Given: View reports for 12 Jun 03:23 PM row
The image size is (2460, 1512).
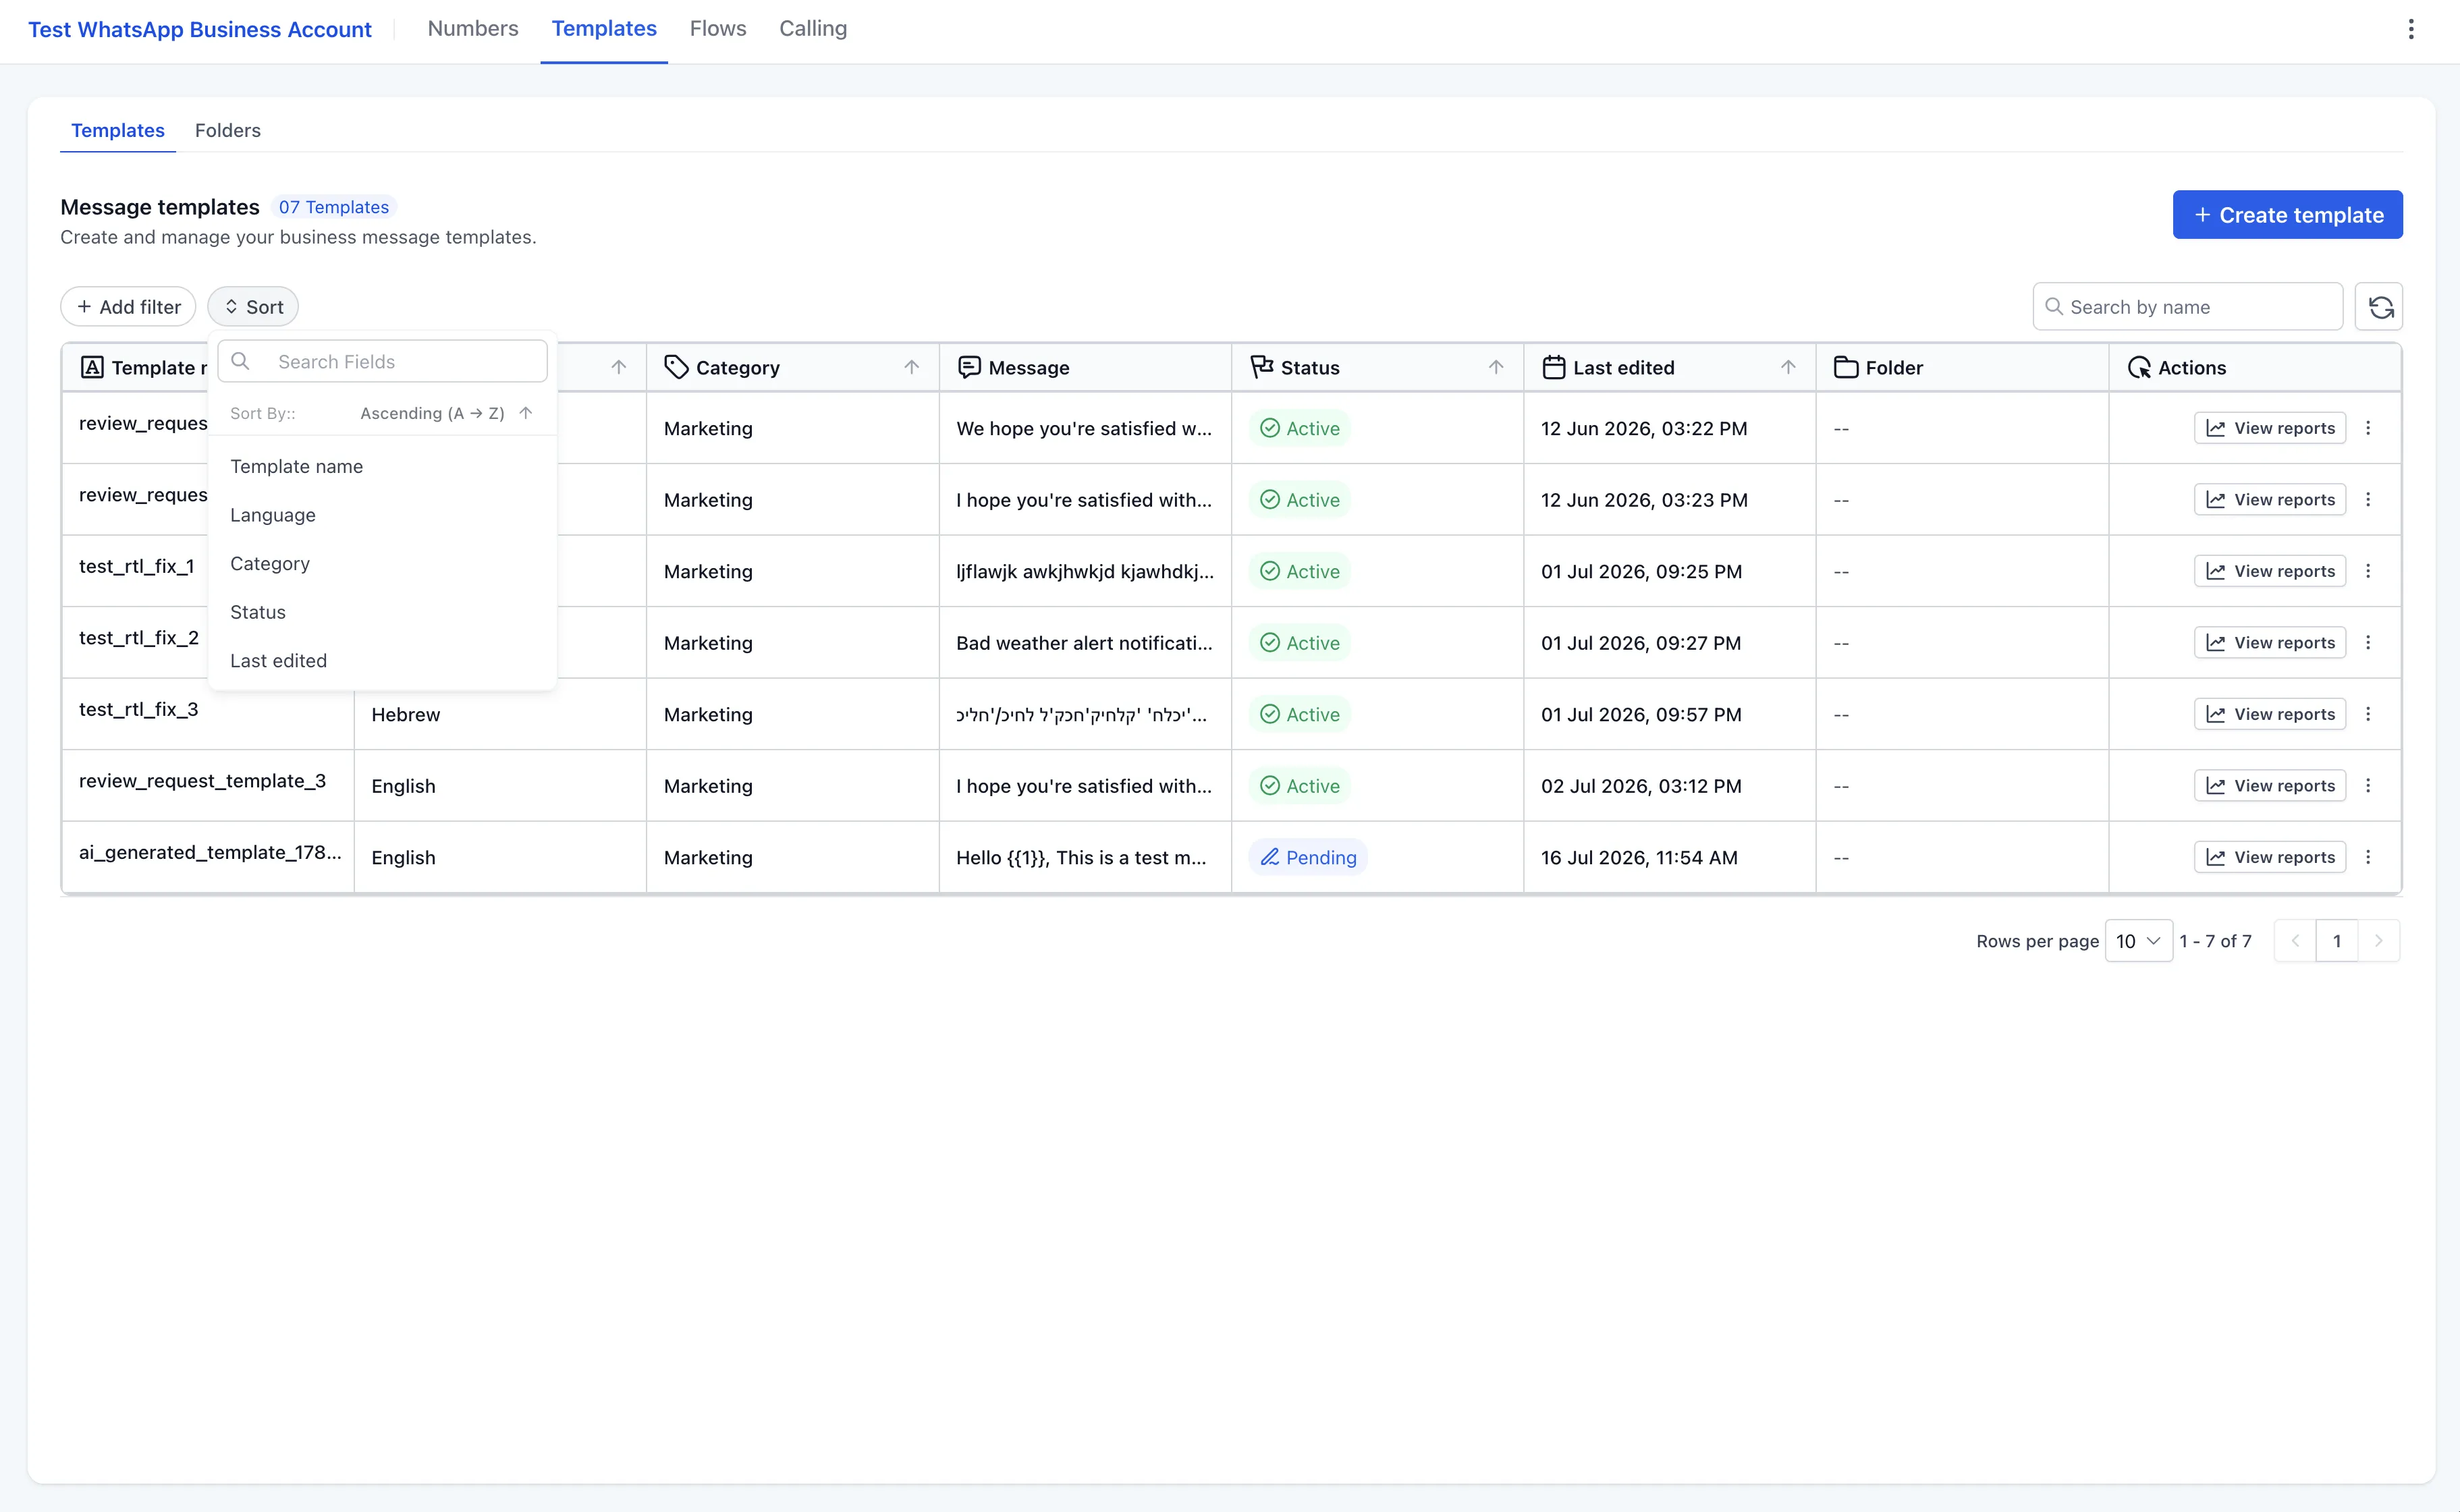Looking at the screenshot, I should [2270, 500].
